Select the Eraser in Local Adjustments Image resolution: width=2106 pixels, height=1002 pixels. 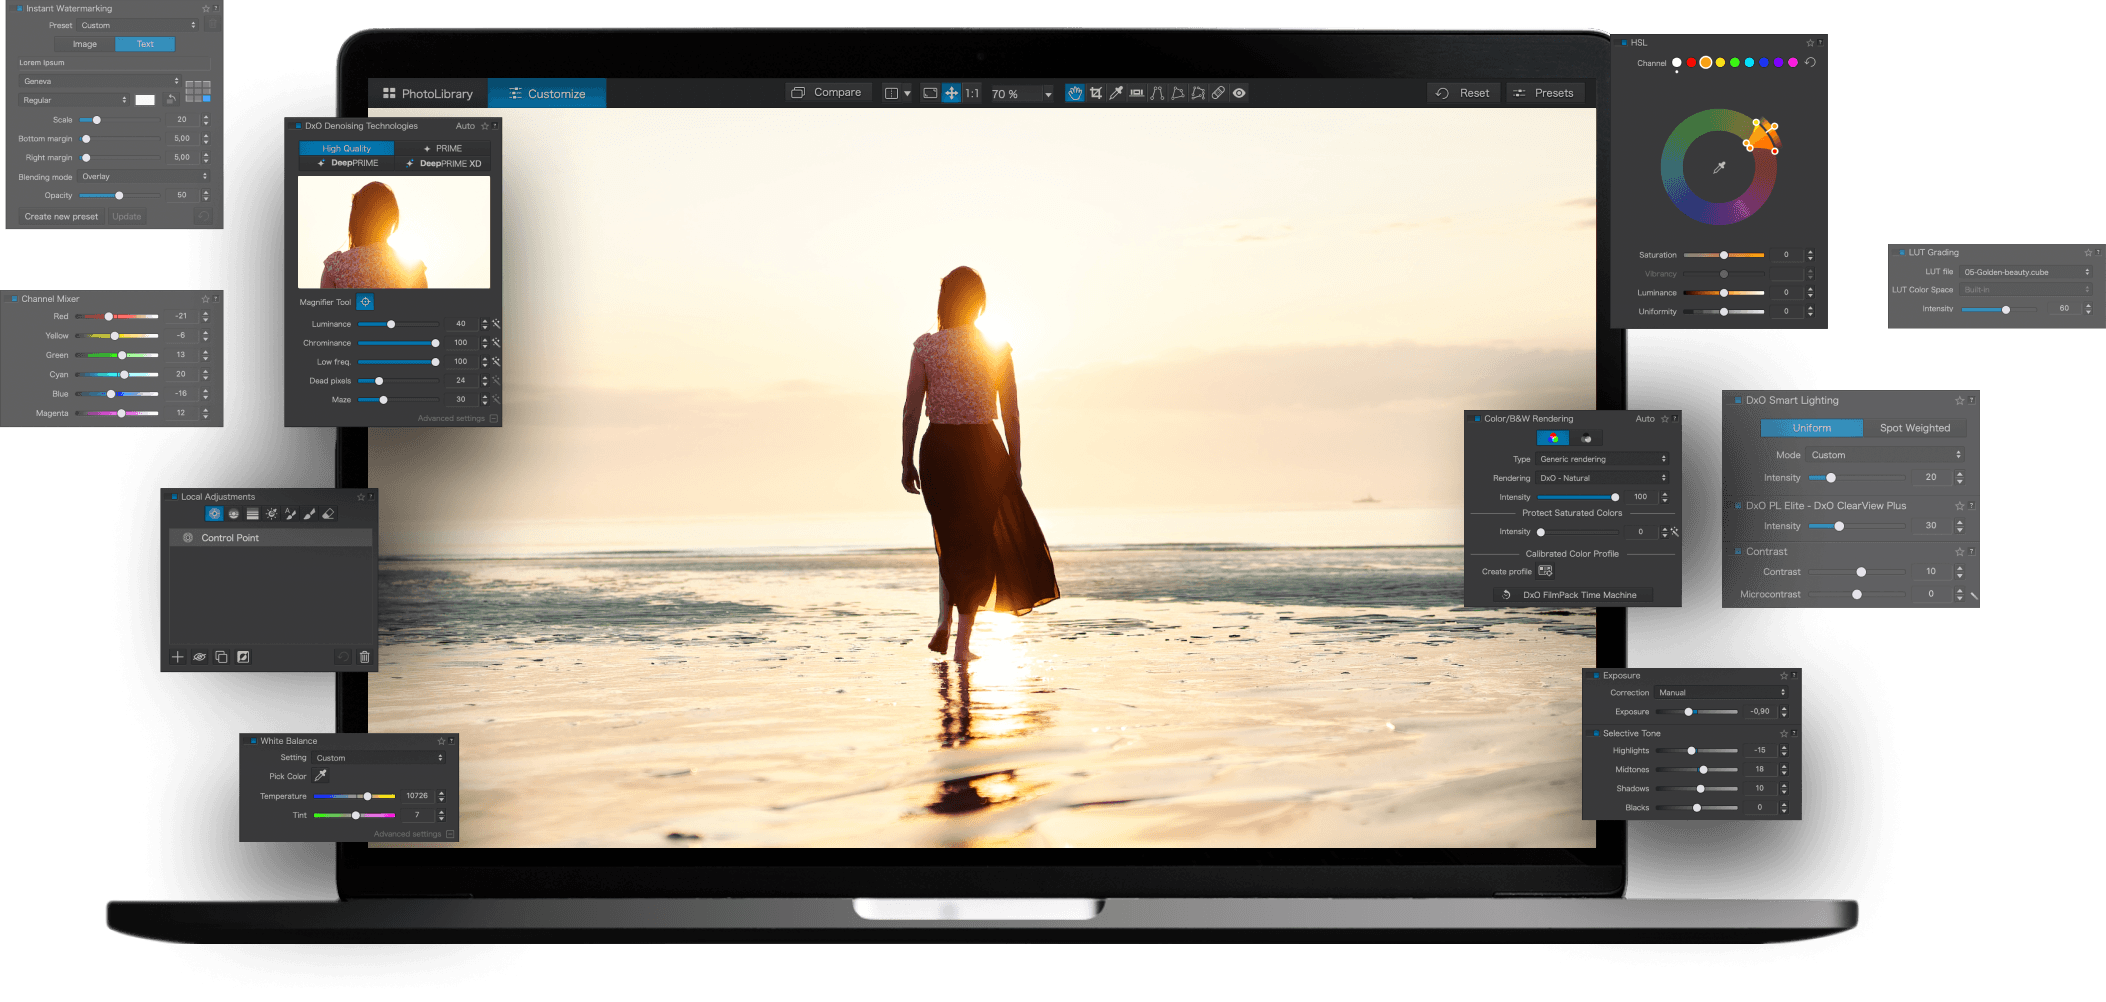328,514
